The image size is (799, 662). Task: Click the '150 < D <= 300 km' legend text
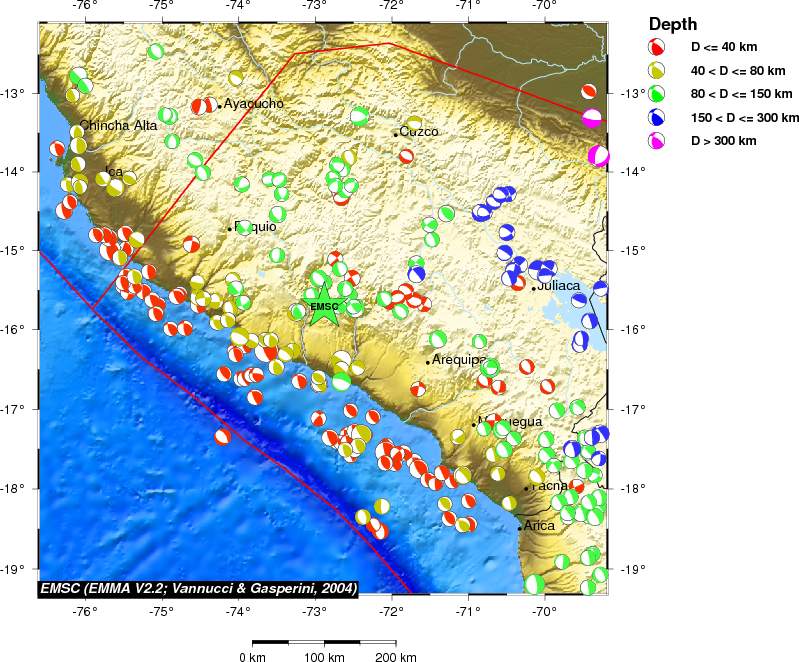(x=746, y=117)
